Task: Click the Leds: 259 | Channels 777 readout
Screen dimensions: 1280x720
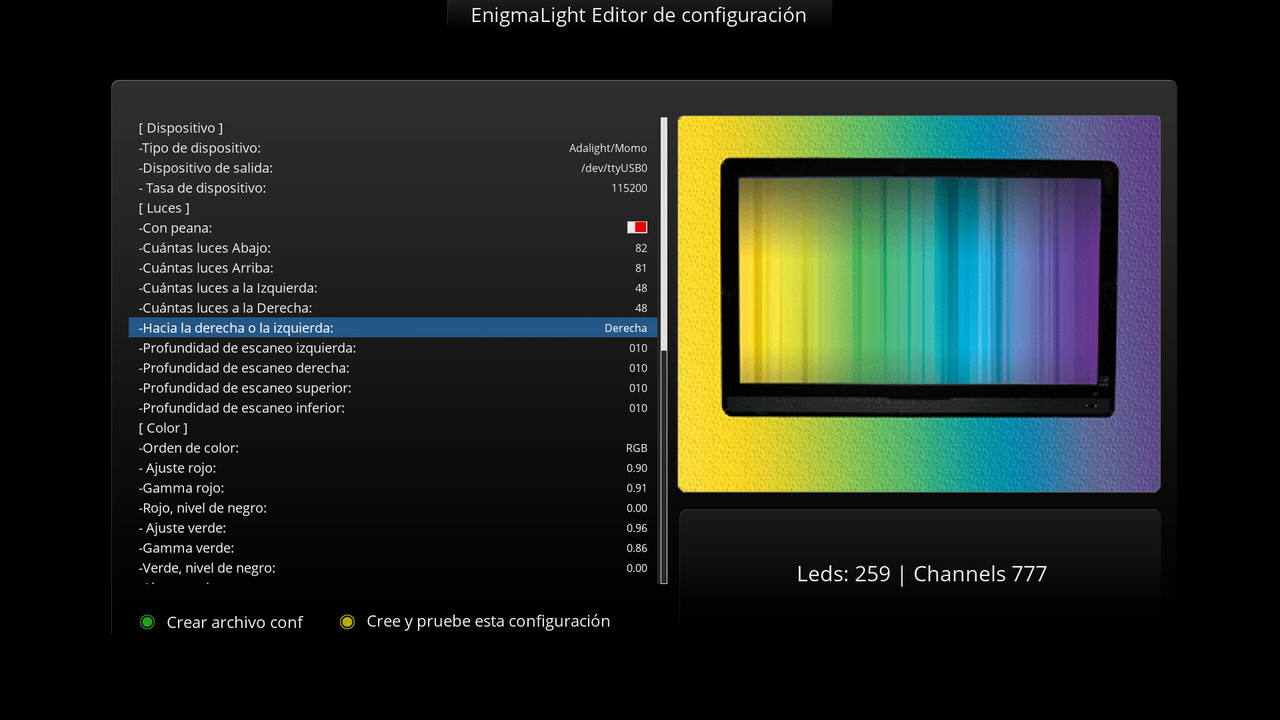Action: pyautogui.click(x=922, y=574)
